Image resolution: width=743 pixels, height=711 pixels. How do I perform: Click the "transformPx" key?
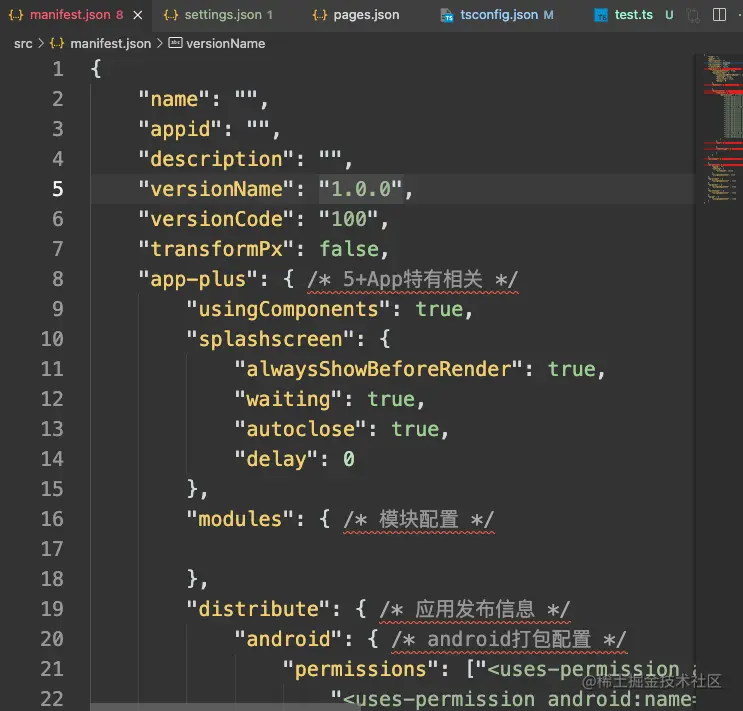tap(216, 249)
